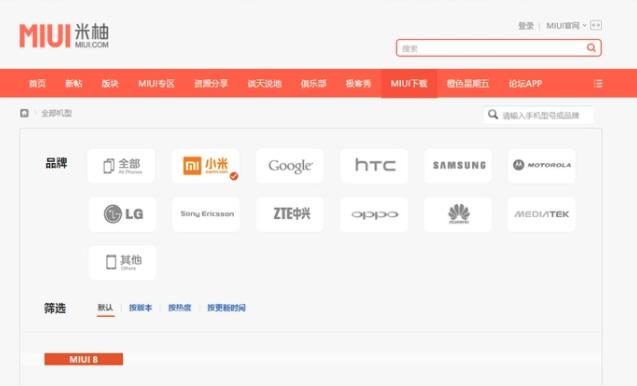Viewport: 637px width, 386px height.
Task: Click the MIUI 8 section label
Action: [84, 359]
